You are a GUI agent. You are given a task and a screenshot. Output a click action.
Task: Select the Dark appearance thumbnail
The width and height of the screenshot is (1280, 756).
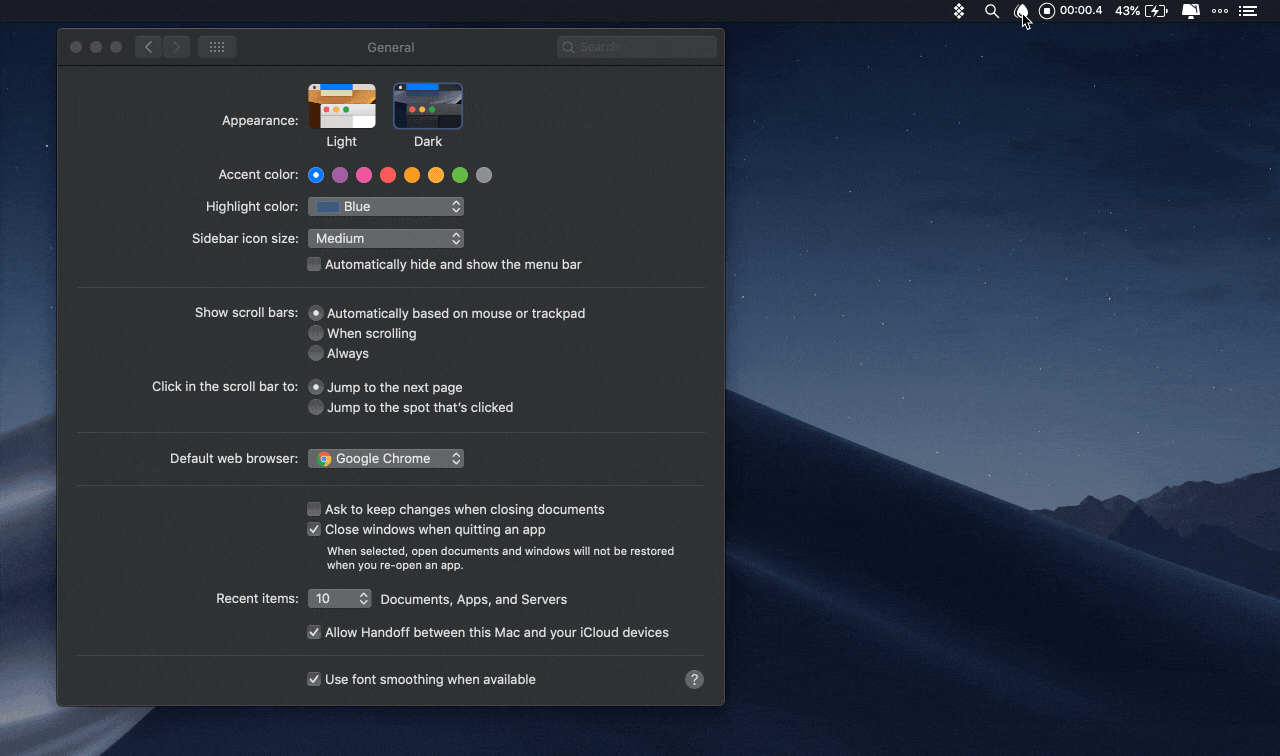tap(428, 106)
